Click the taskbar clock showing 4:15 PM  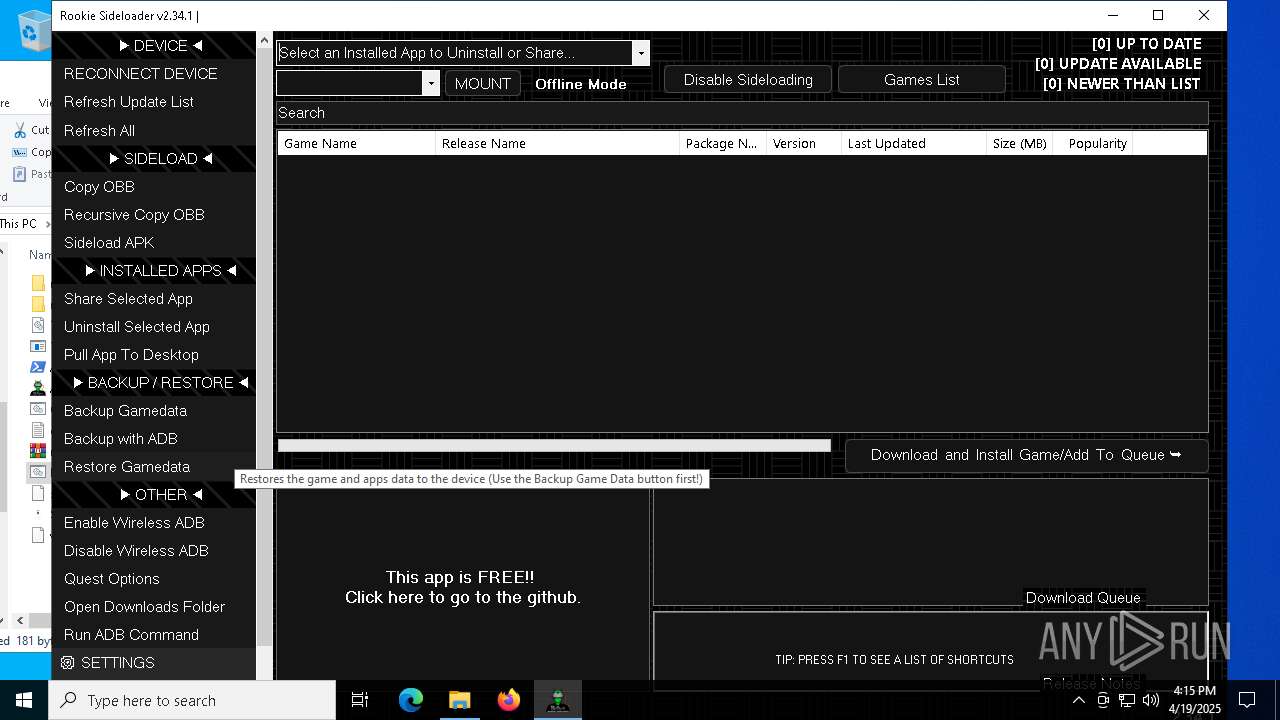(1194, 700)
